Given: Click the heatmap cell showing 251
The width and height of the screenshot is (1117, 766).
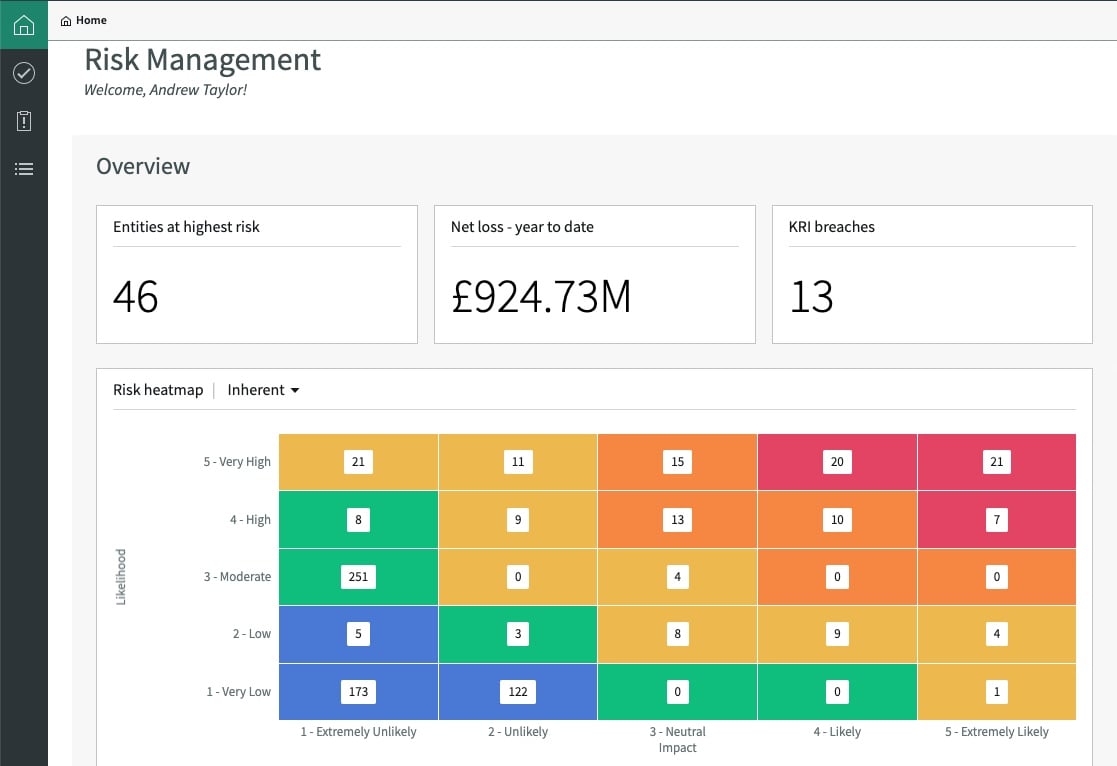Looking at the screenshot, I should coord(358,577).
